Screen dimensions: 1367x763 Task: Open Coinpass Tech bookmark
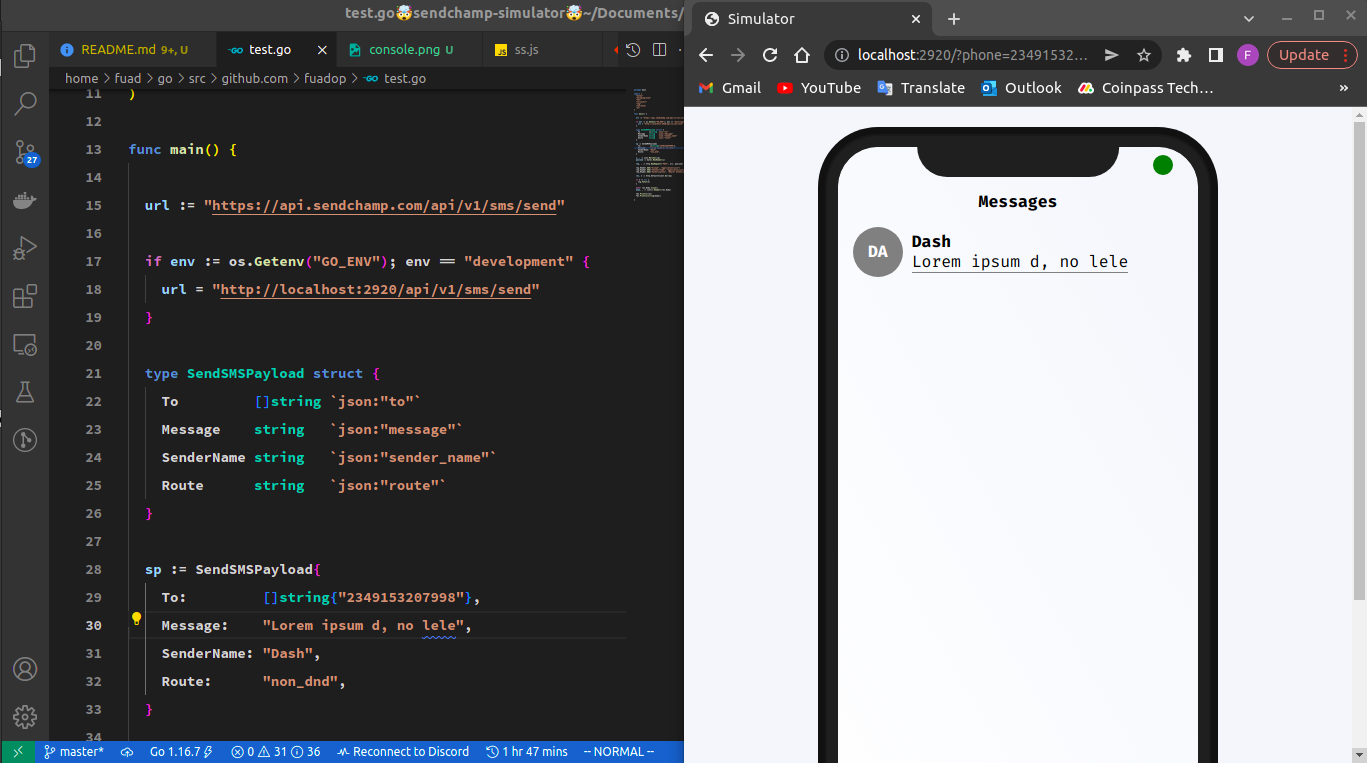(x=1146, y=88)
